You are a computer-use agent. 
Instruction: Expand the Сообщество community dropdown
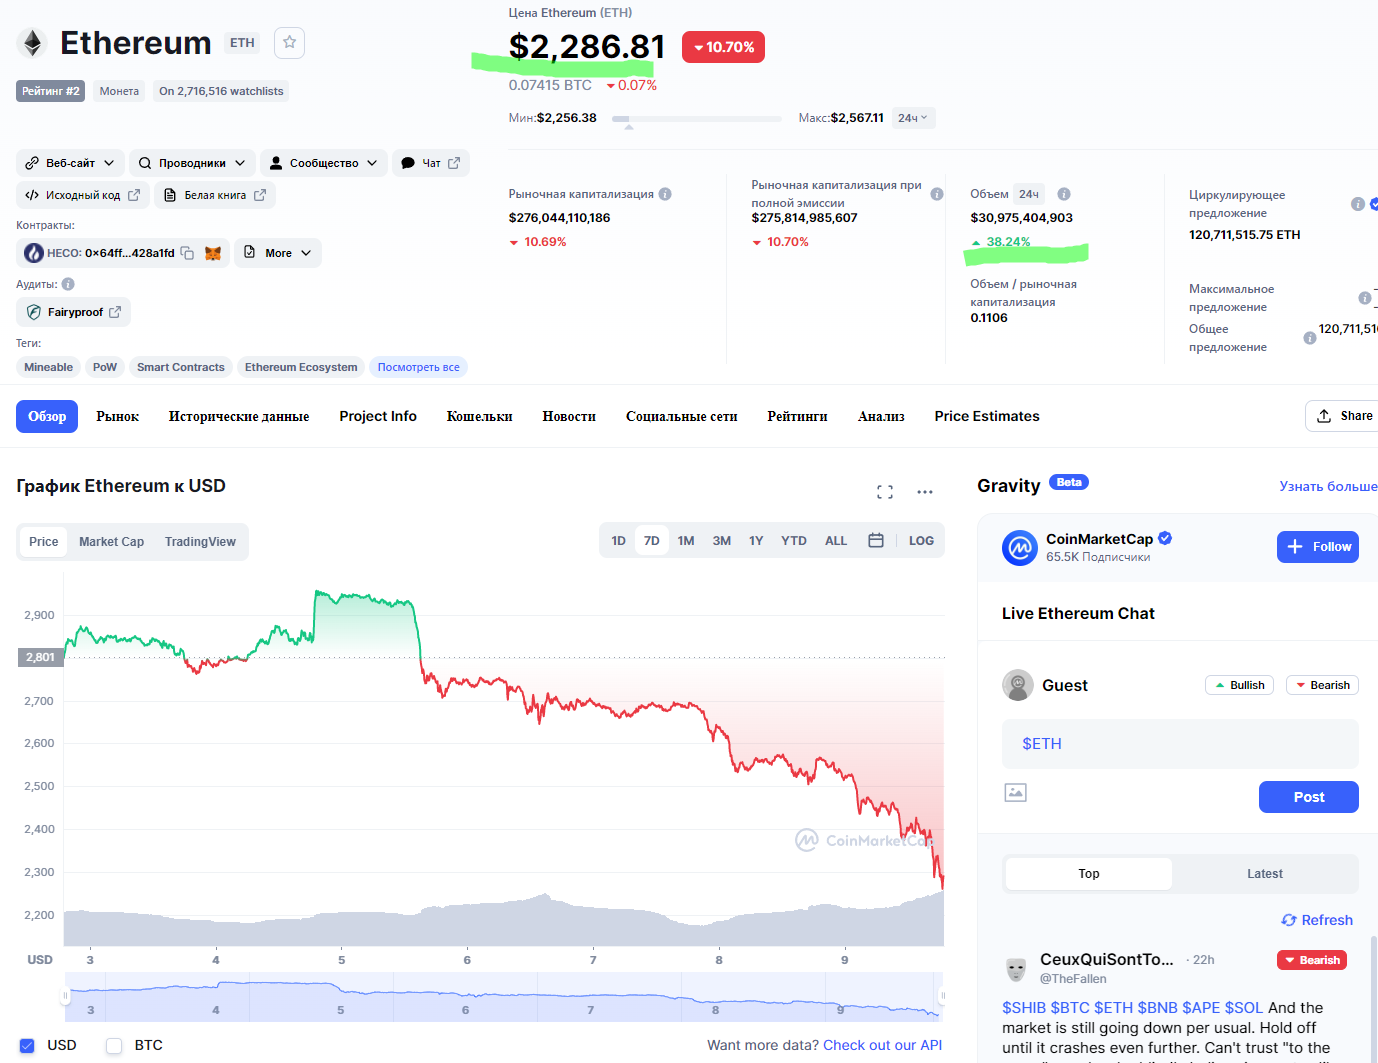point(324,163)
